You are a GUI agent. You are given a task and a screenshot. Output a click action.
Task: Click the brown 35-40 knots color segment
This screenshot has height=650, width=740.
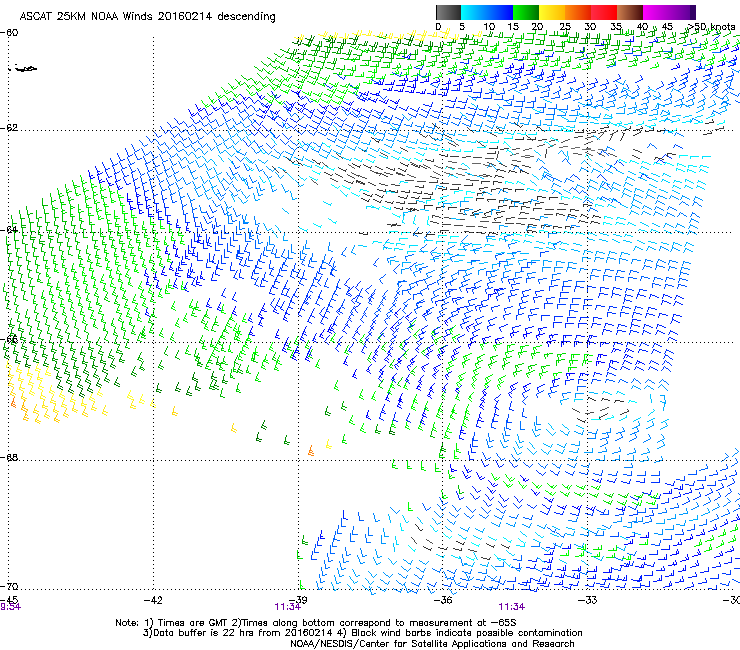click(630, 12)
